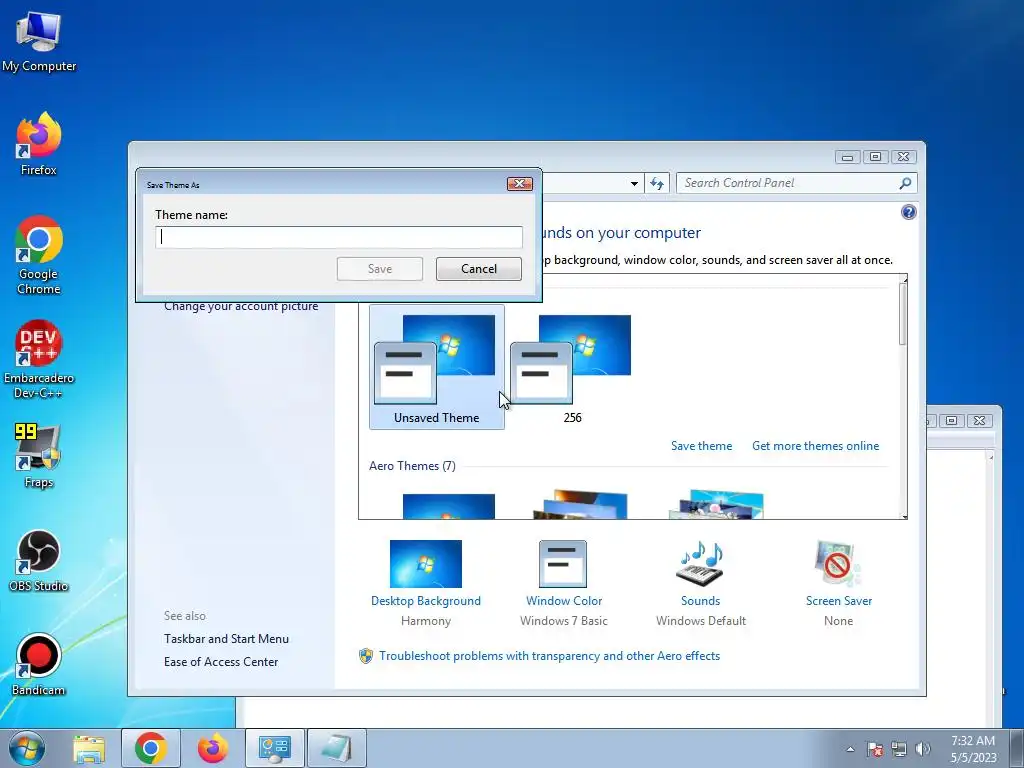Open the clock showing 7:32 AM
This screenshot has height=768, width=1024.
(x=973, y=749)
